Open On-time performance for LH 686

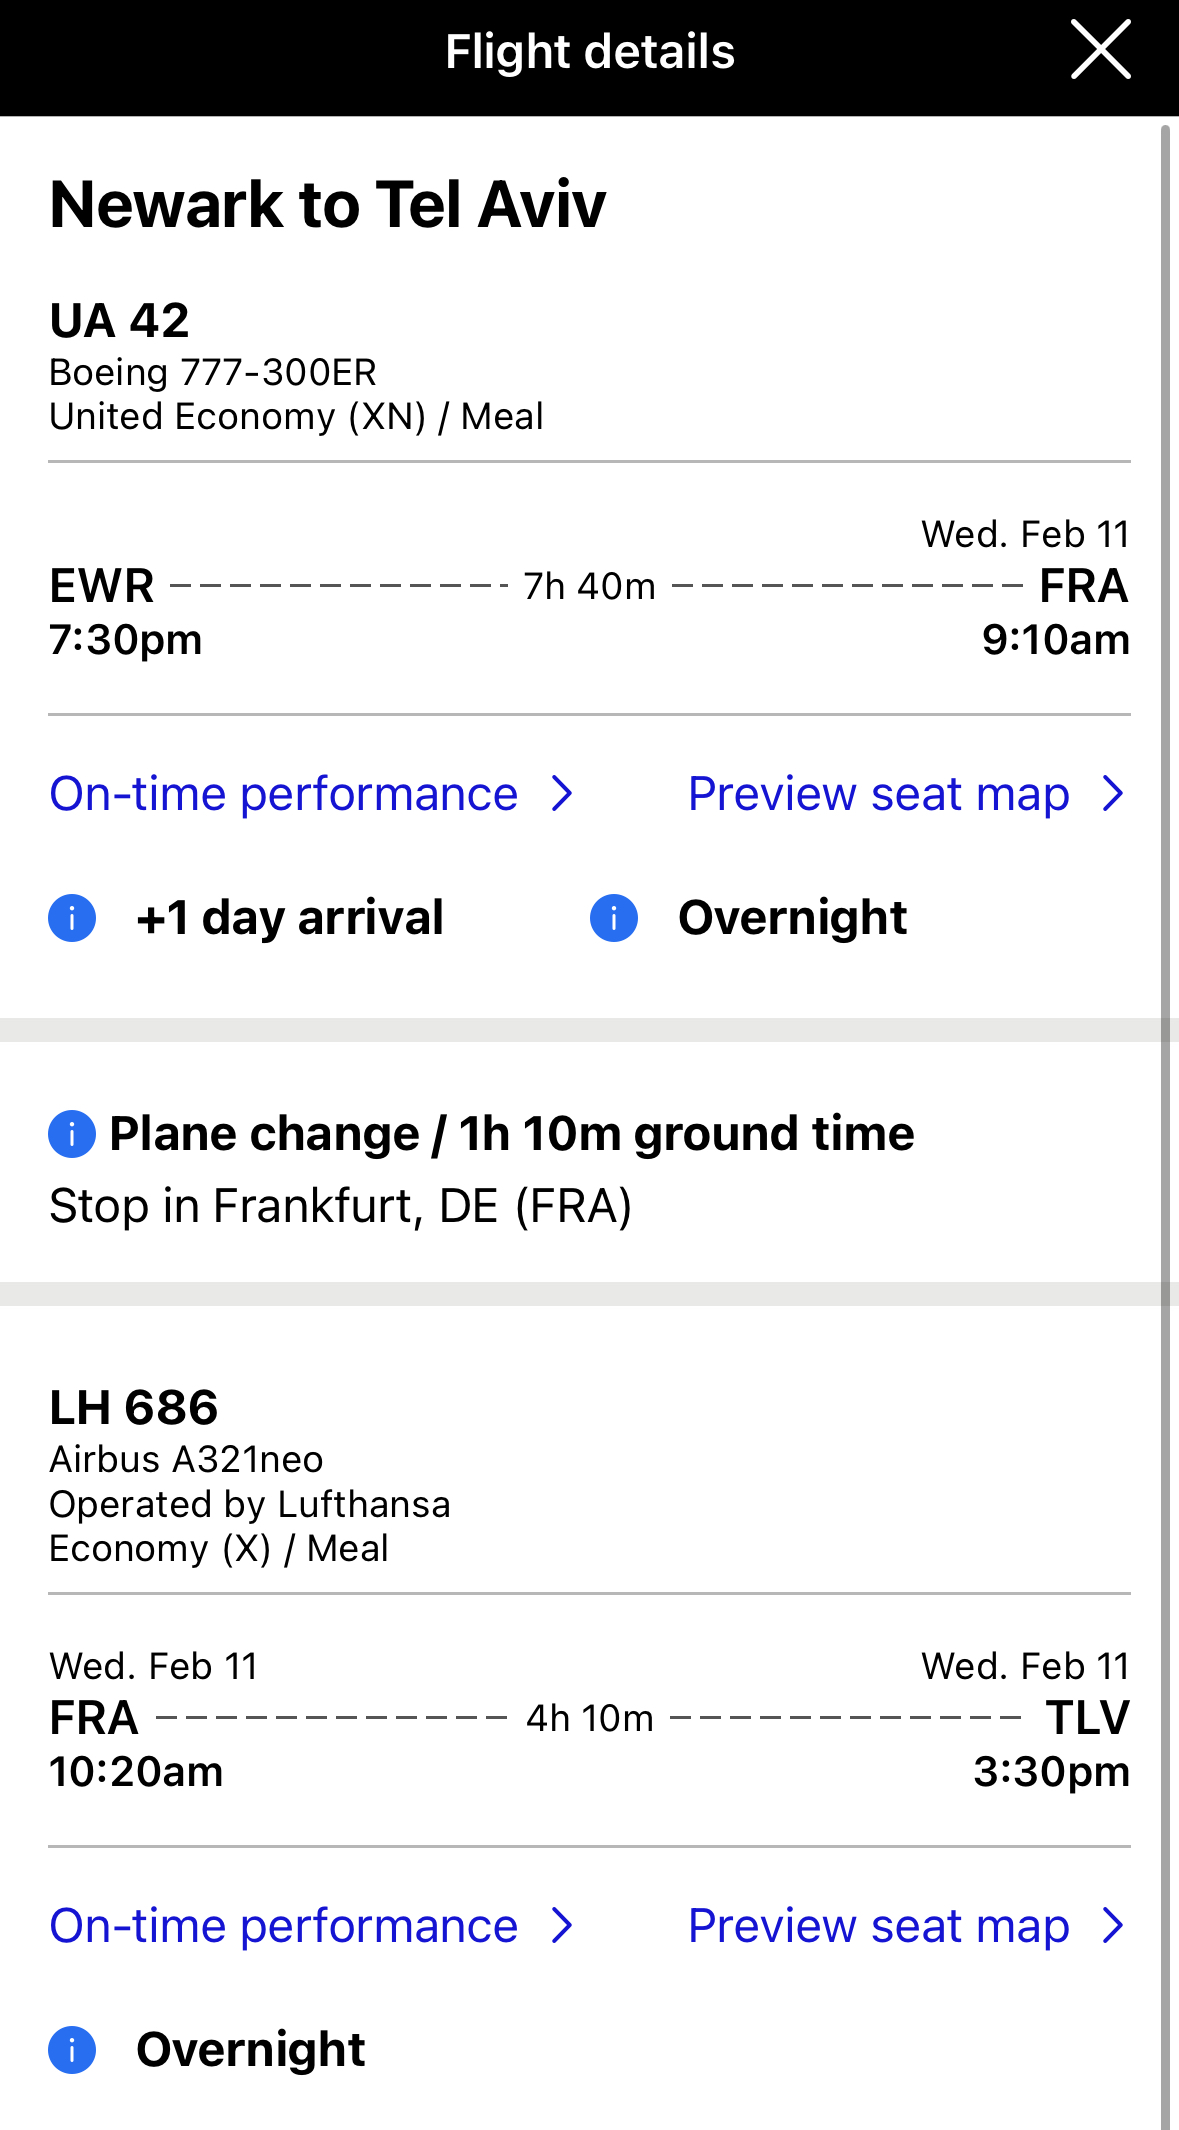pos(284,1926)
